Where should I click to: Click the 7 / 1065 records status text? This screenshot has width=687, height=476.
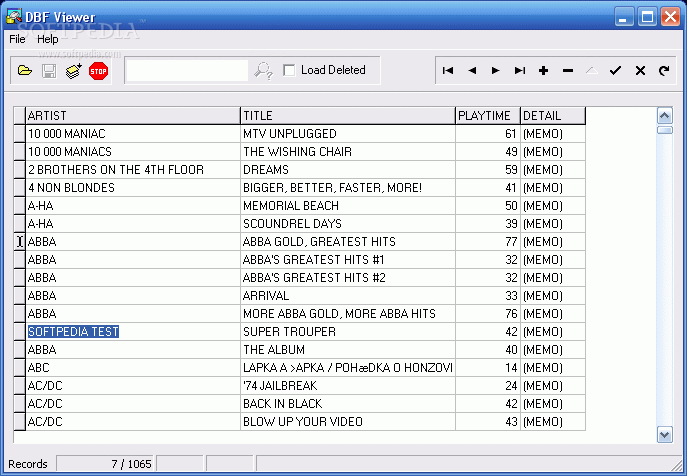(131, 464)
